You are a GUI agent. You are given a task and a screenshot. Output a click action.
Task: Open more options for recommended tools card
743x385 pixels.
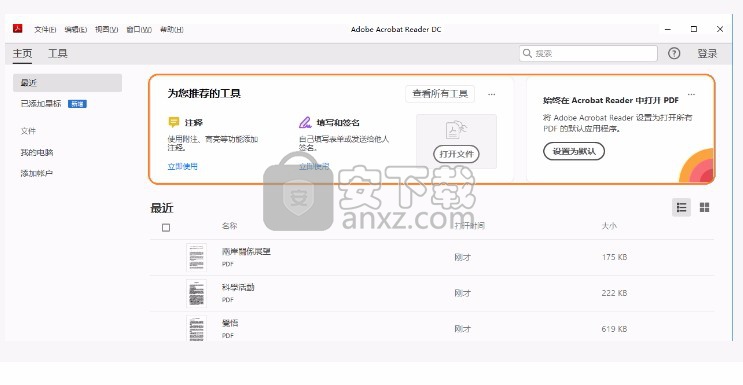491,94
